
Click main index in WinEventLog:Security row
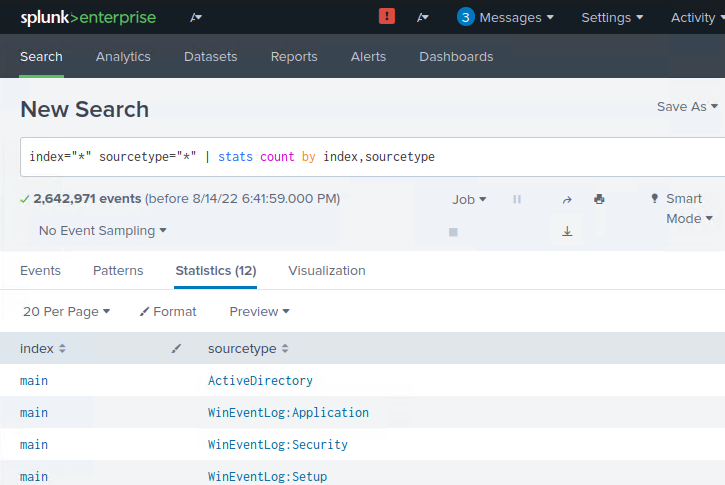click(34, 444)
